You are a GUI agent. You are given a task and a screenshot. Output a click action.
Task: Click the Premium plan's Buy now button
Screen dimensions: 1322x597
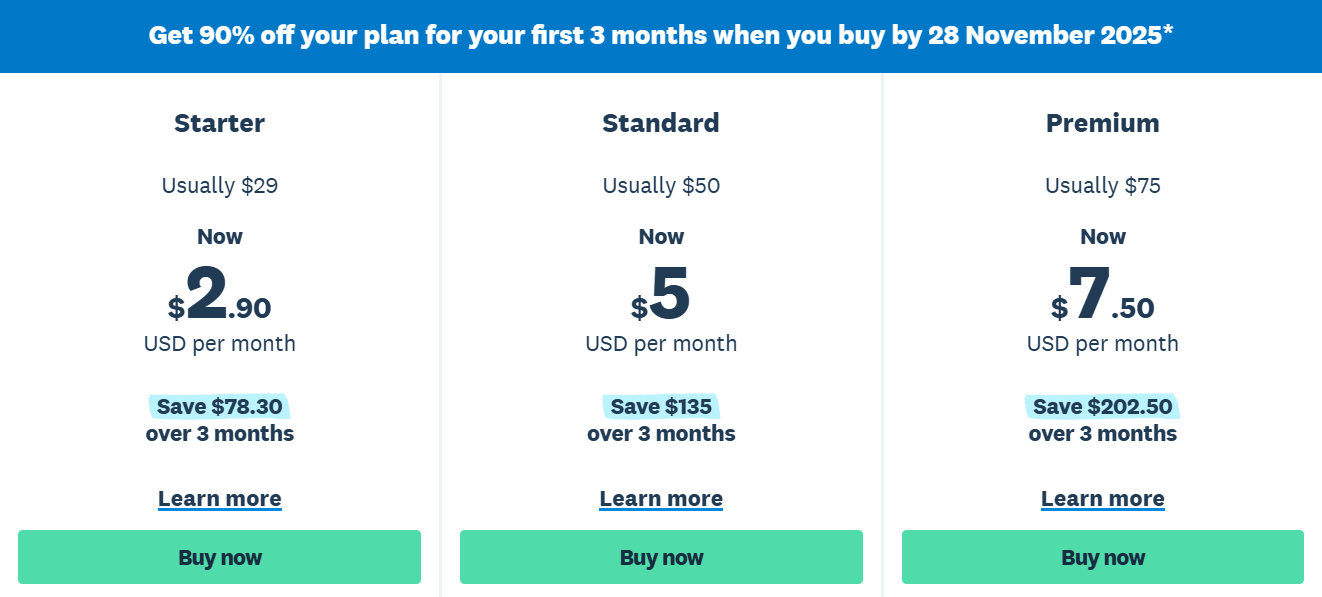pos(1103,557)
